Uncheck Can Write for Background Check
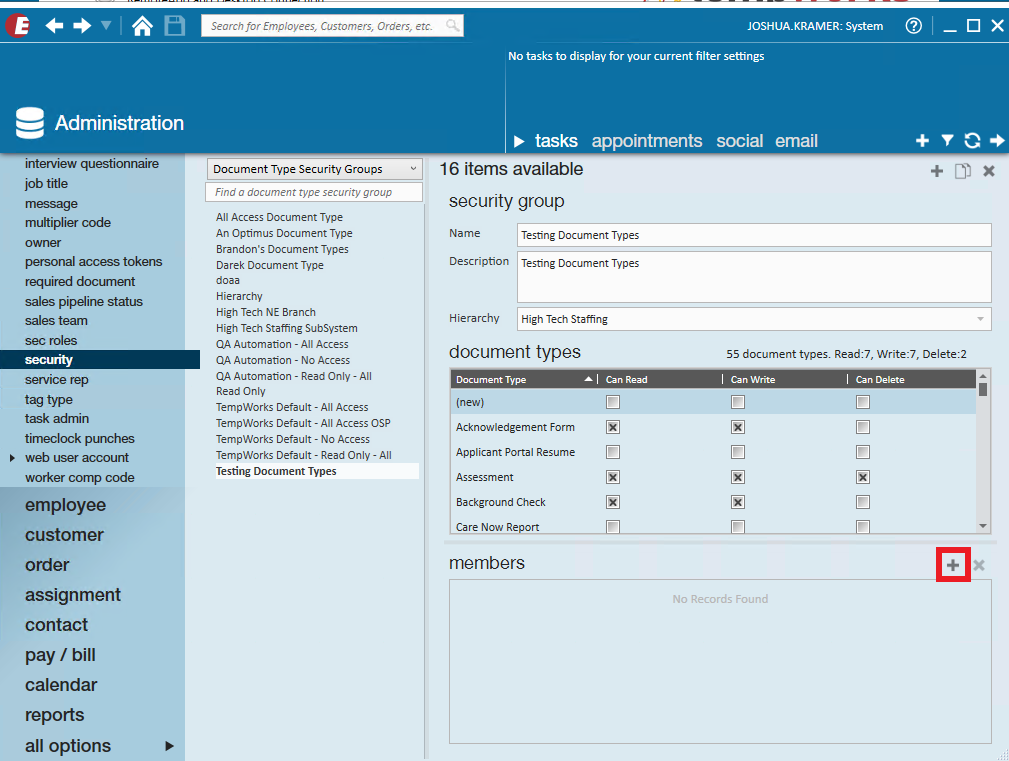 (737, 502)
